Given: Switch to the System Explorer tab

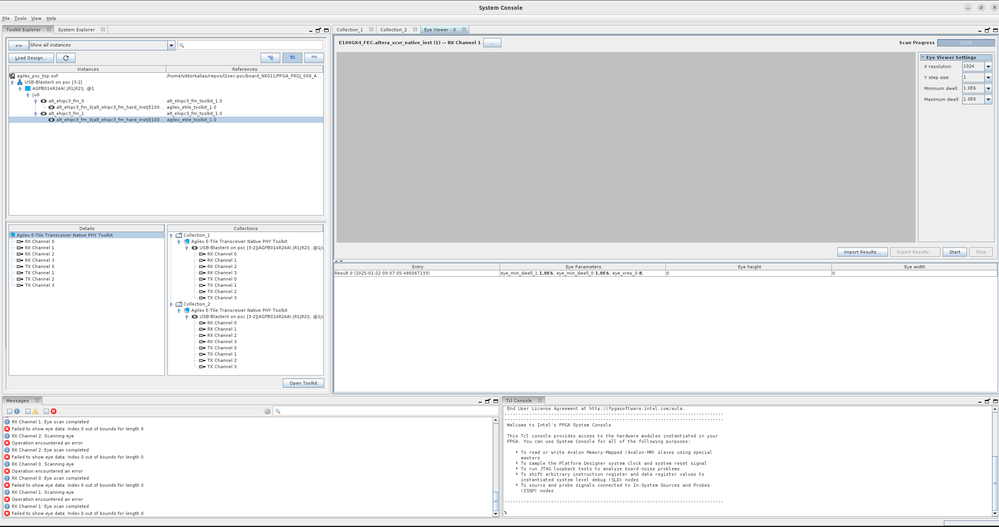Looking at the screenshot, I should coord(76,30).
